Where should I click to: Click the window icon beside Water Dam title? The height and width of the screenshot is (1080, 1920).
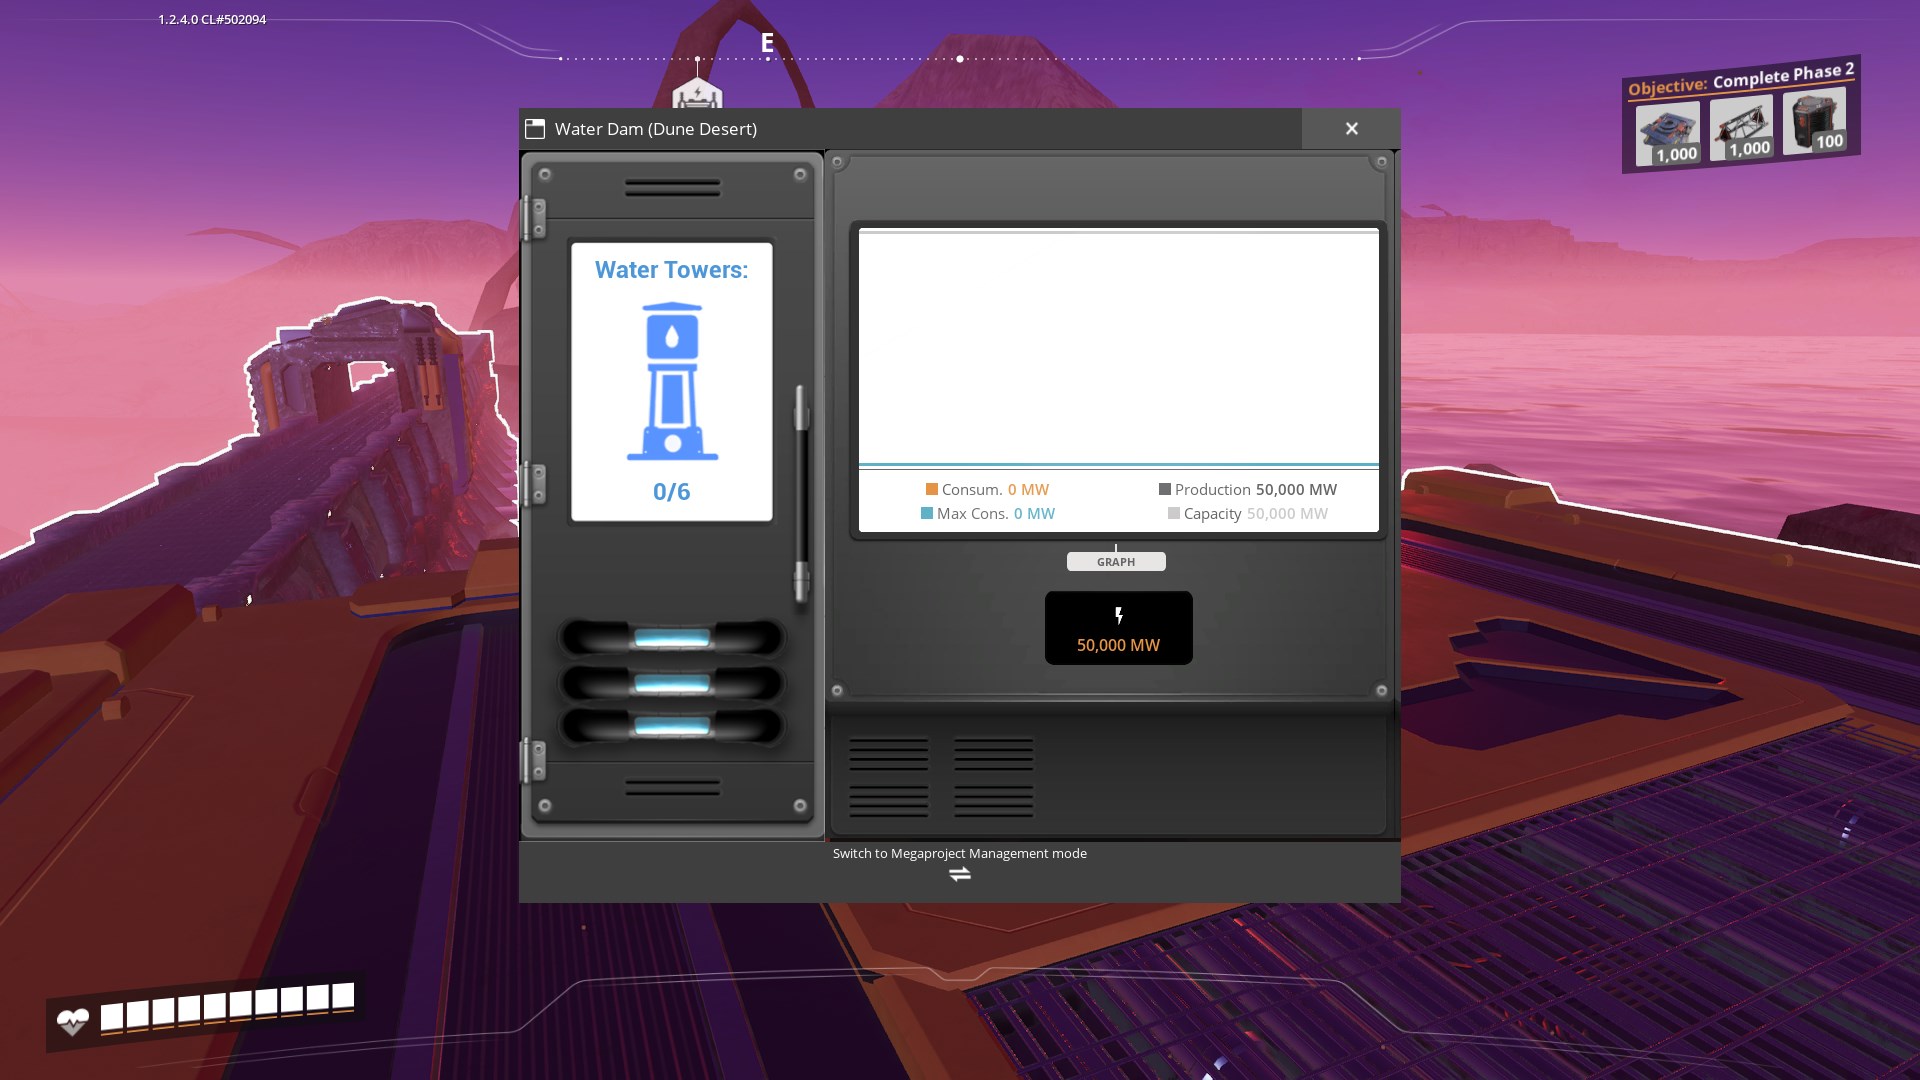click(535, 129)
